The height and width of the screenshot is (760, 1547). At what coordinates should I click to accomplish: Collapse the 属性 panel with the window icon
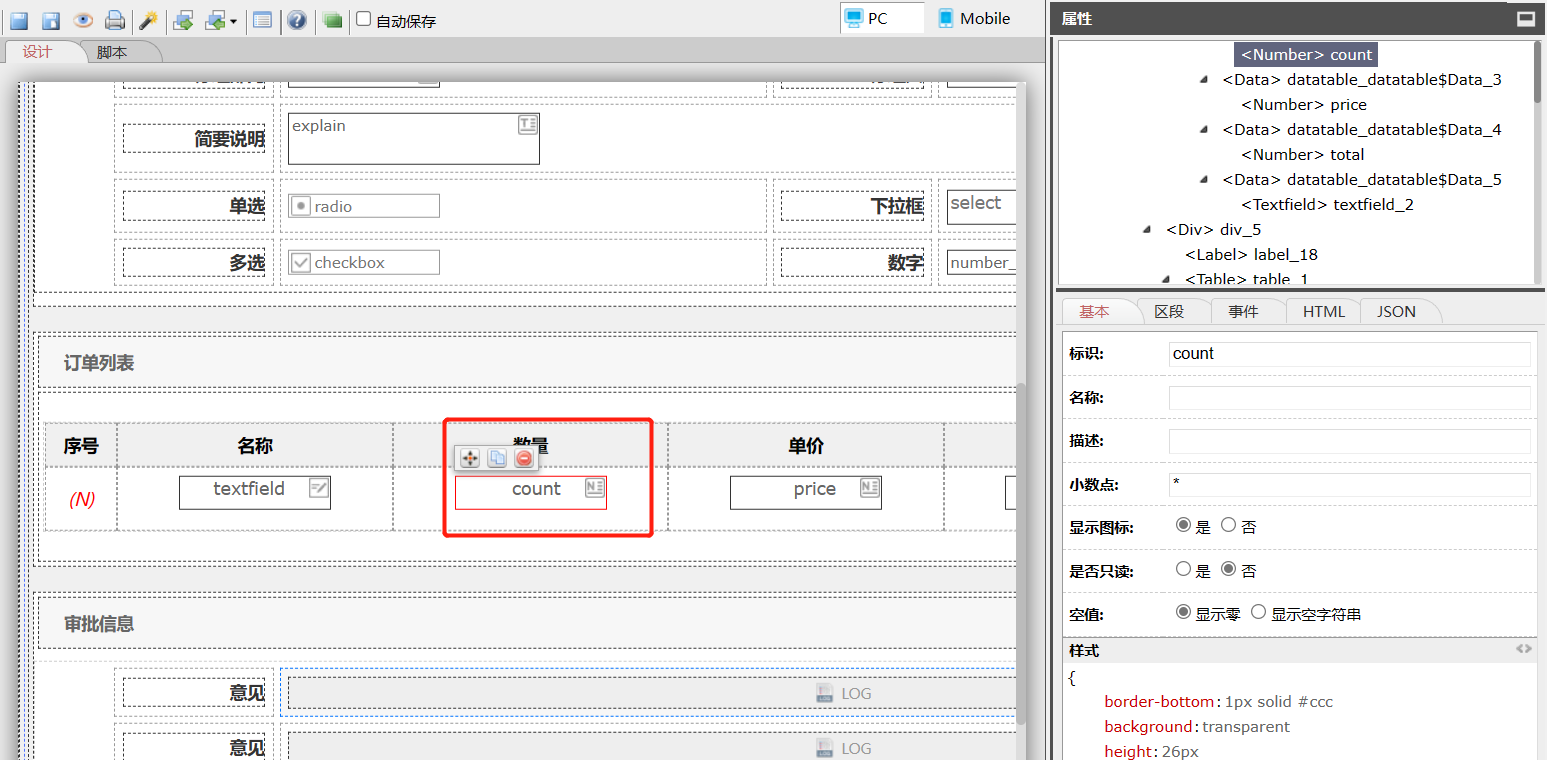point(1525,18)
